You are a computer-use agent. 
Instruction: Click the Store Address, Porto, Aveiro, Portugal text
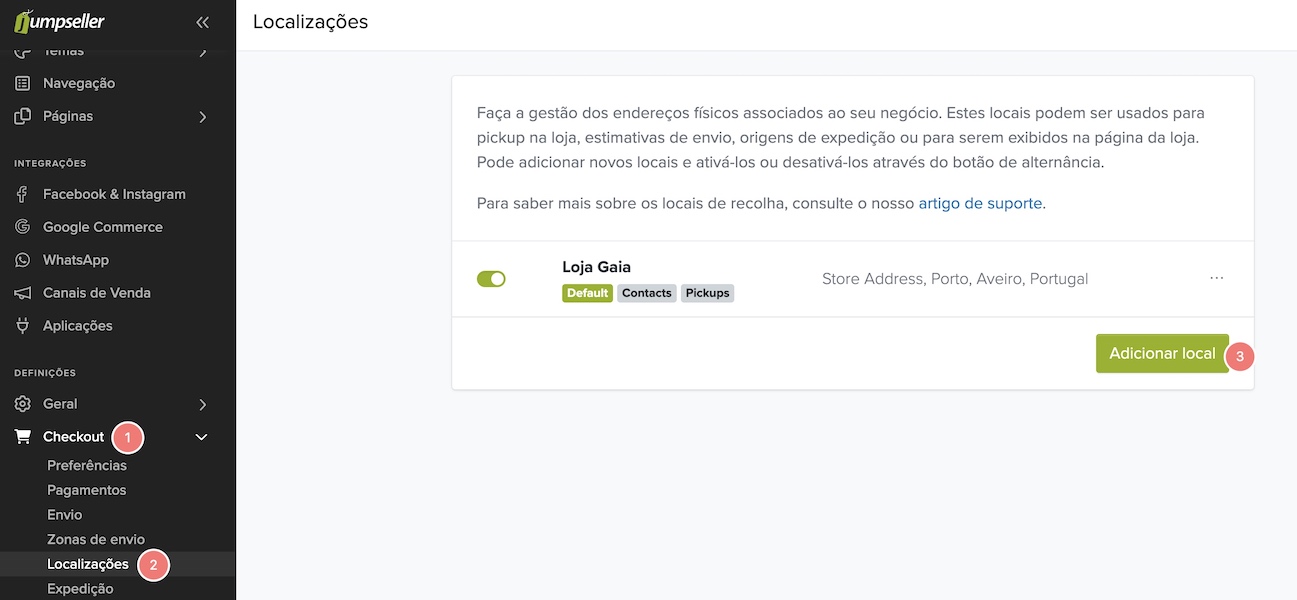pos(955,279)
